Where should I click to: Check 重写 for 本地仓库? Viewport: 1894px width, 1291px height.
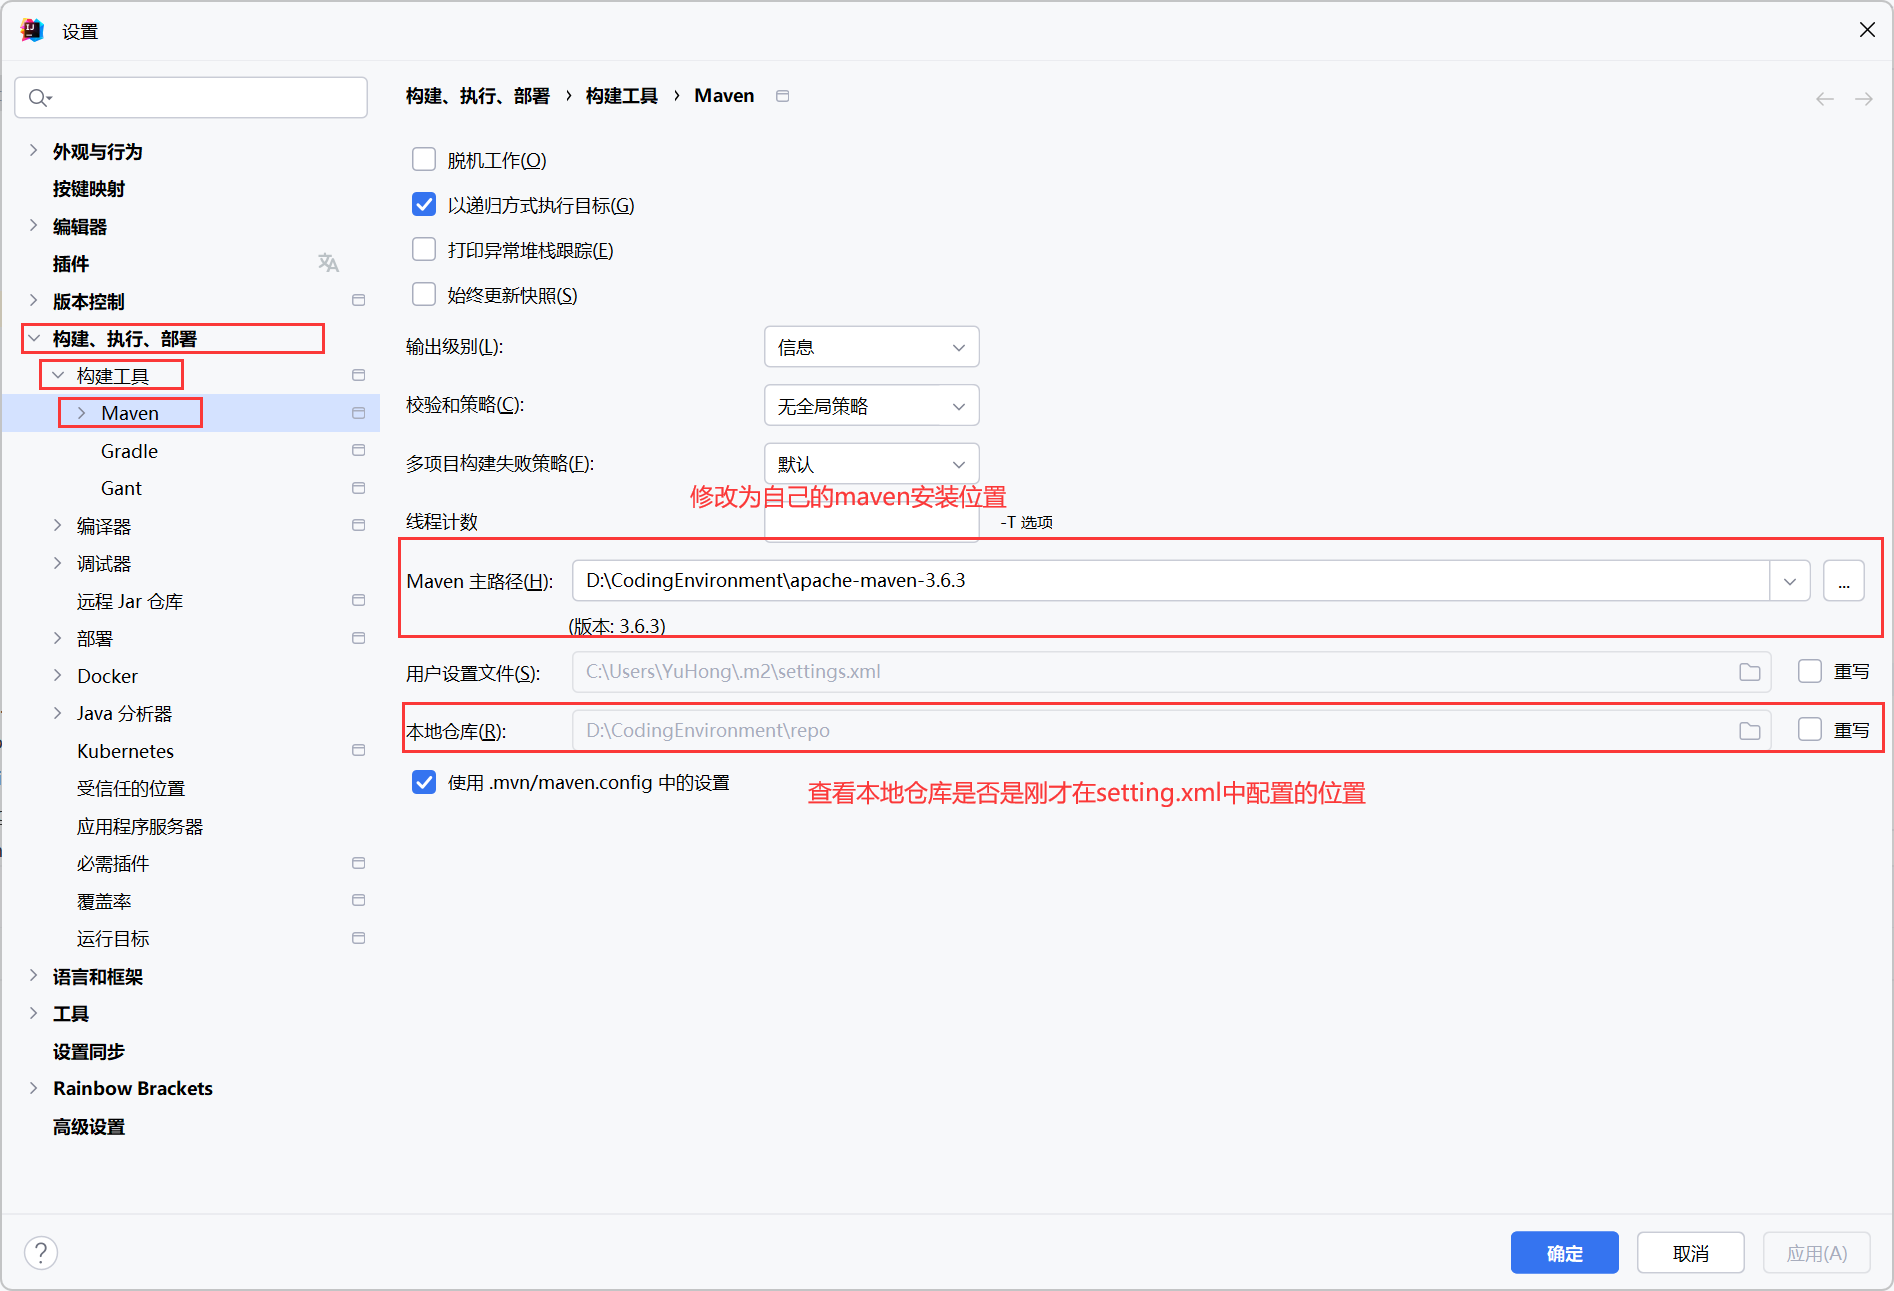point(1810,730)
